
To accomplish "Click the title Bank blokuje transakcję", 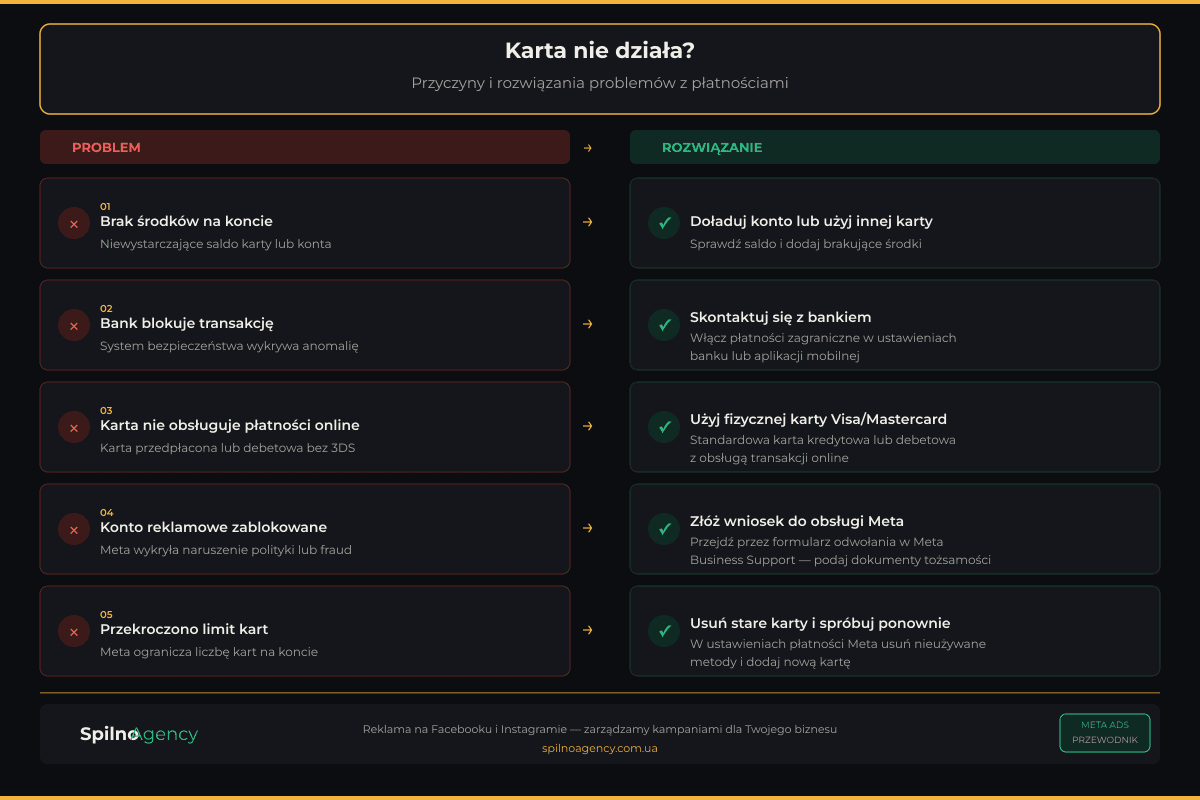I will (187, 323).
